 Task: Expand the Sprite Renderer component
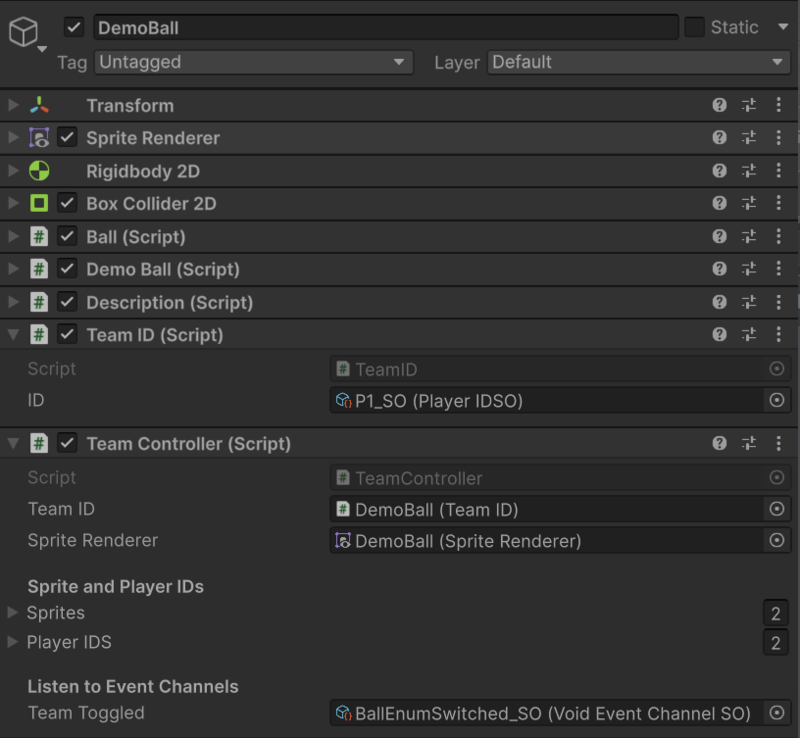click(13, 137)
